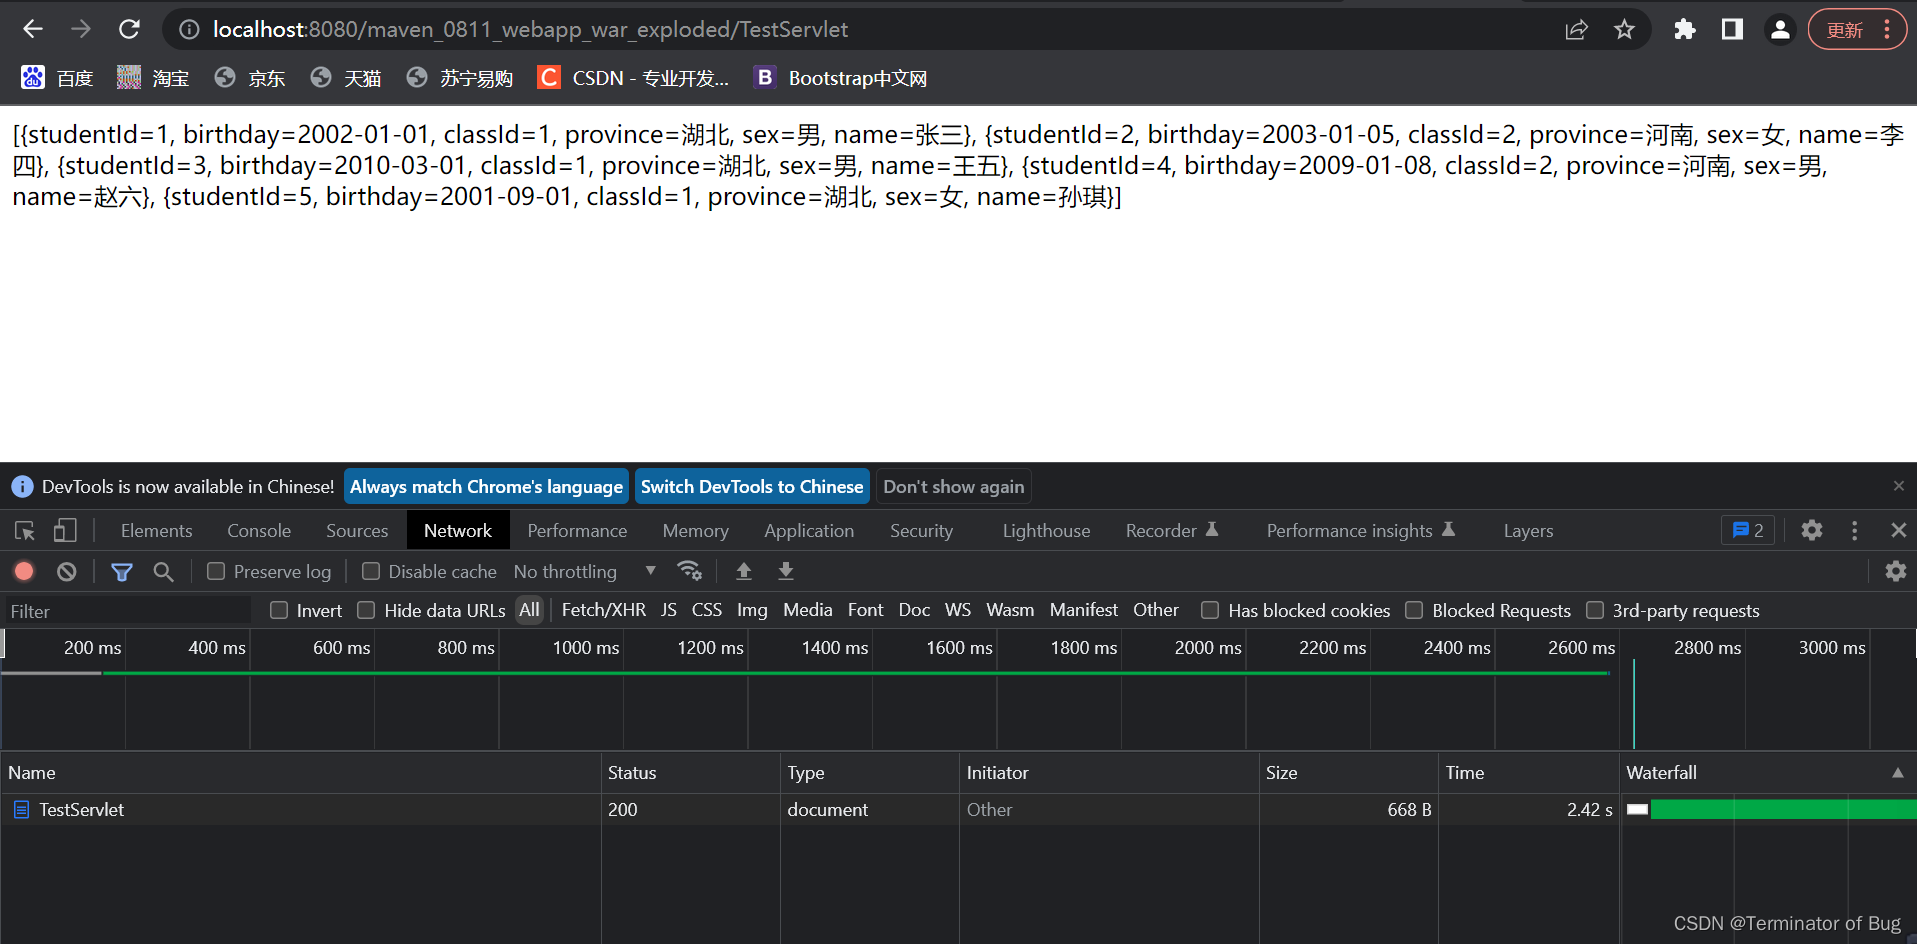Click the import HAR upload icon
This screenshot has width=1917, height=944.
(x=744, y=571)
